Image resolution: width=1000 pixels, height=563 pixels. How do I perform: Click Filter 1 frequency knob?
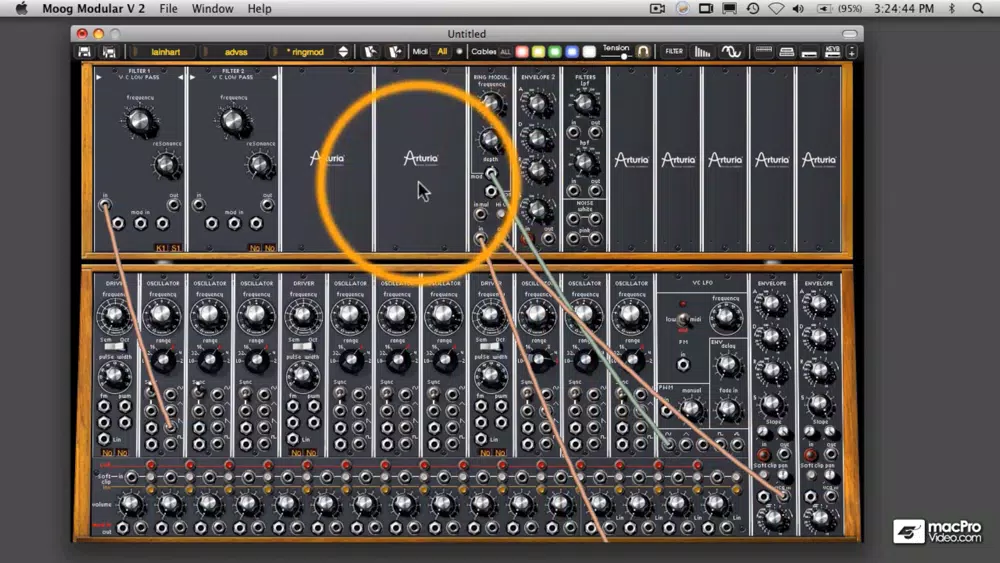pyautogui.click(x=140, y=121)
